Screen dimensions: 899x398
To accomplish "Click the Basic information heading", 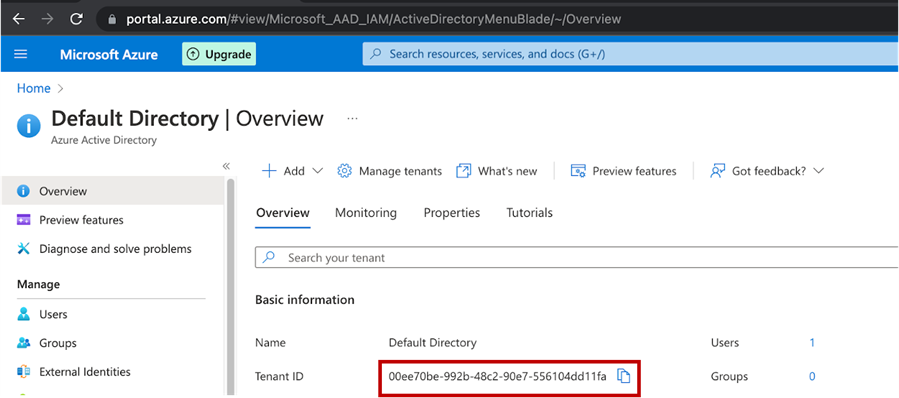I will pyautogui.click(x=304, y=300).
